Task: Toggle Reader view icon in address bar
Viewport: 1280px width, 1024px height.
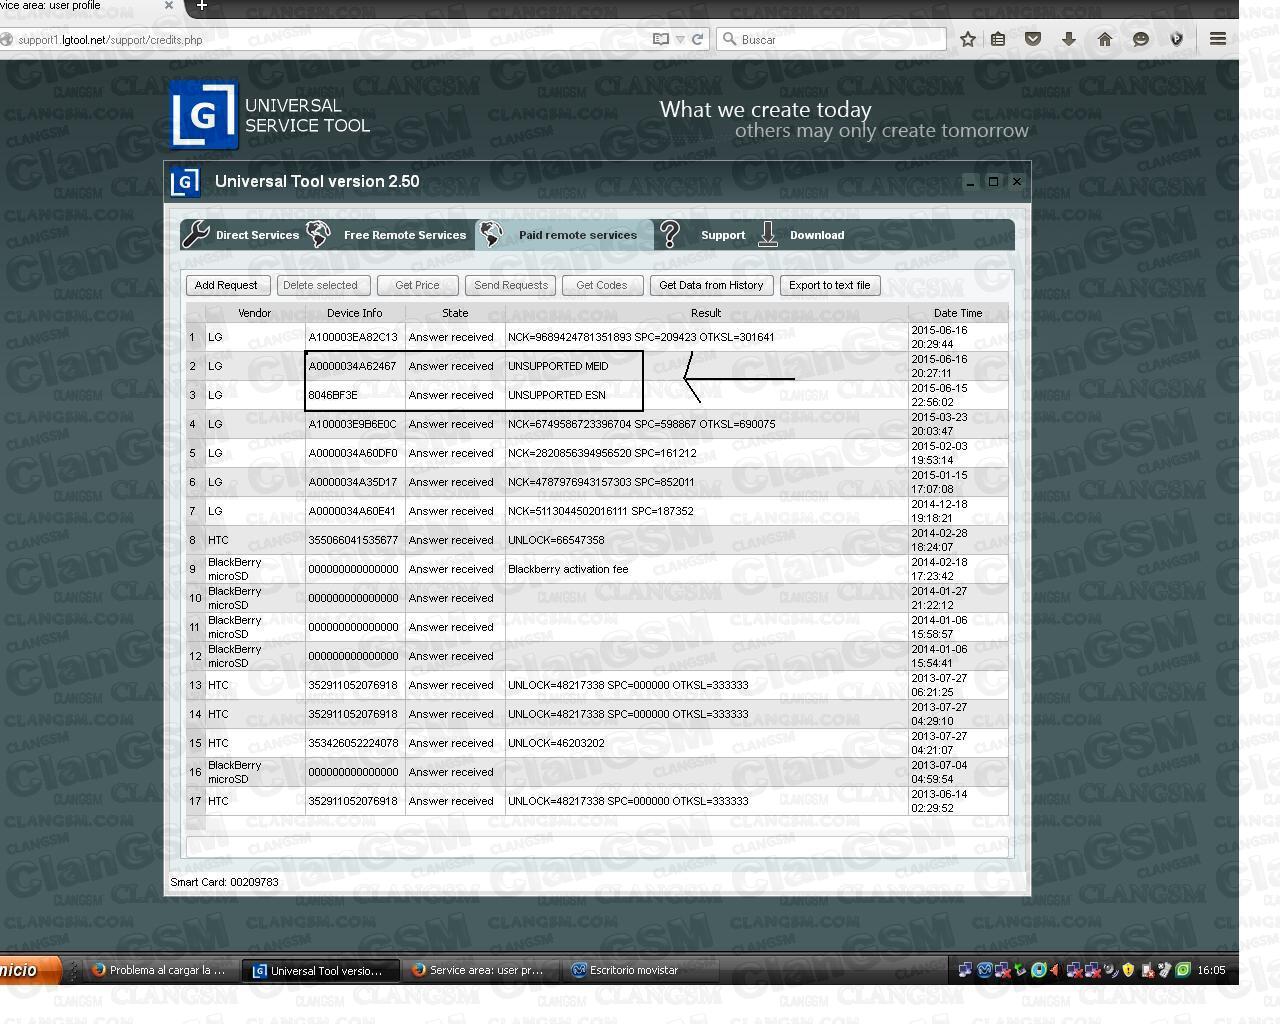Action: (x=661, y=39)
